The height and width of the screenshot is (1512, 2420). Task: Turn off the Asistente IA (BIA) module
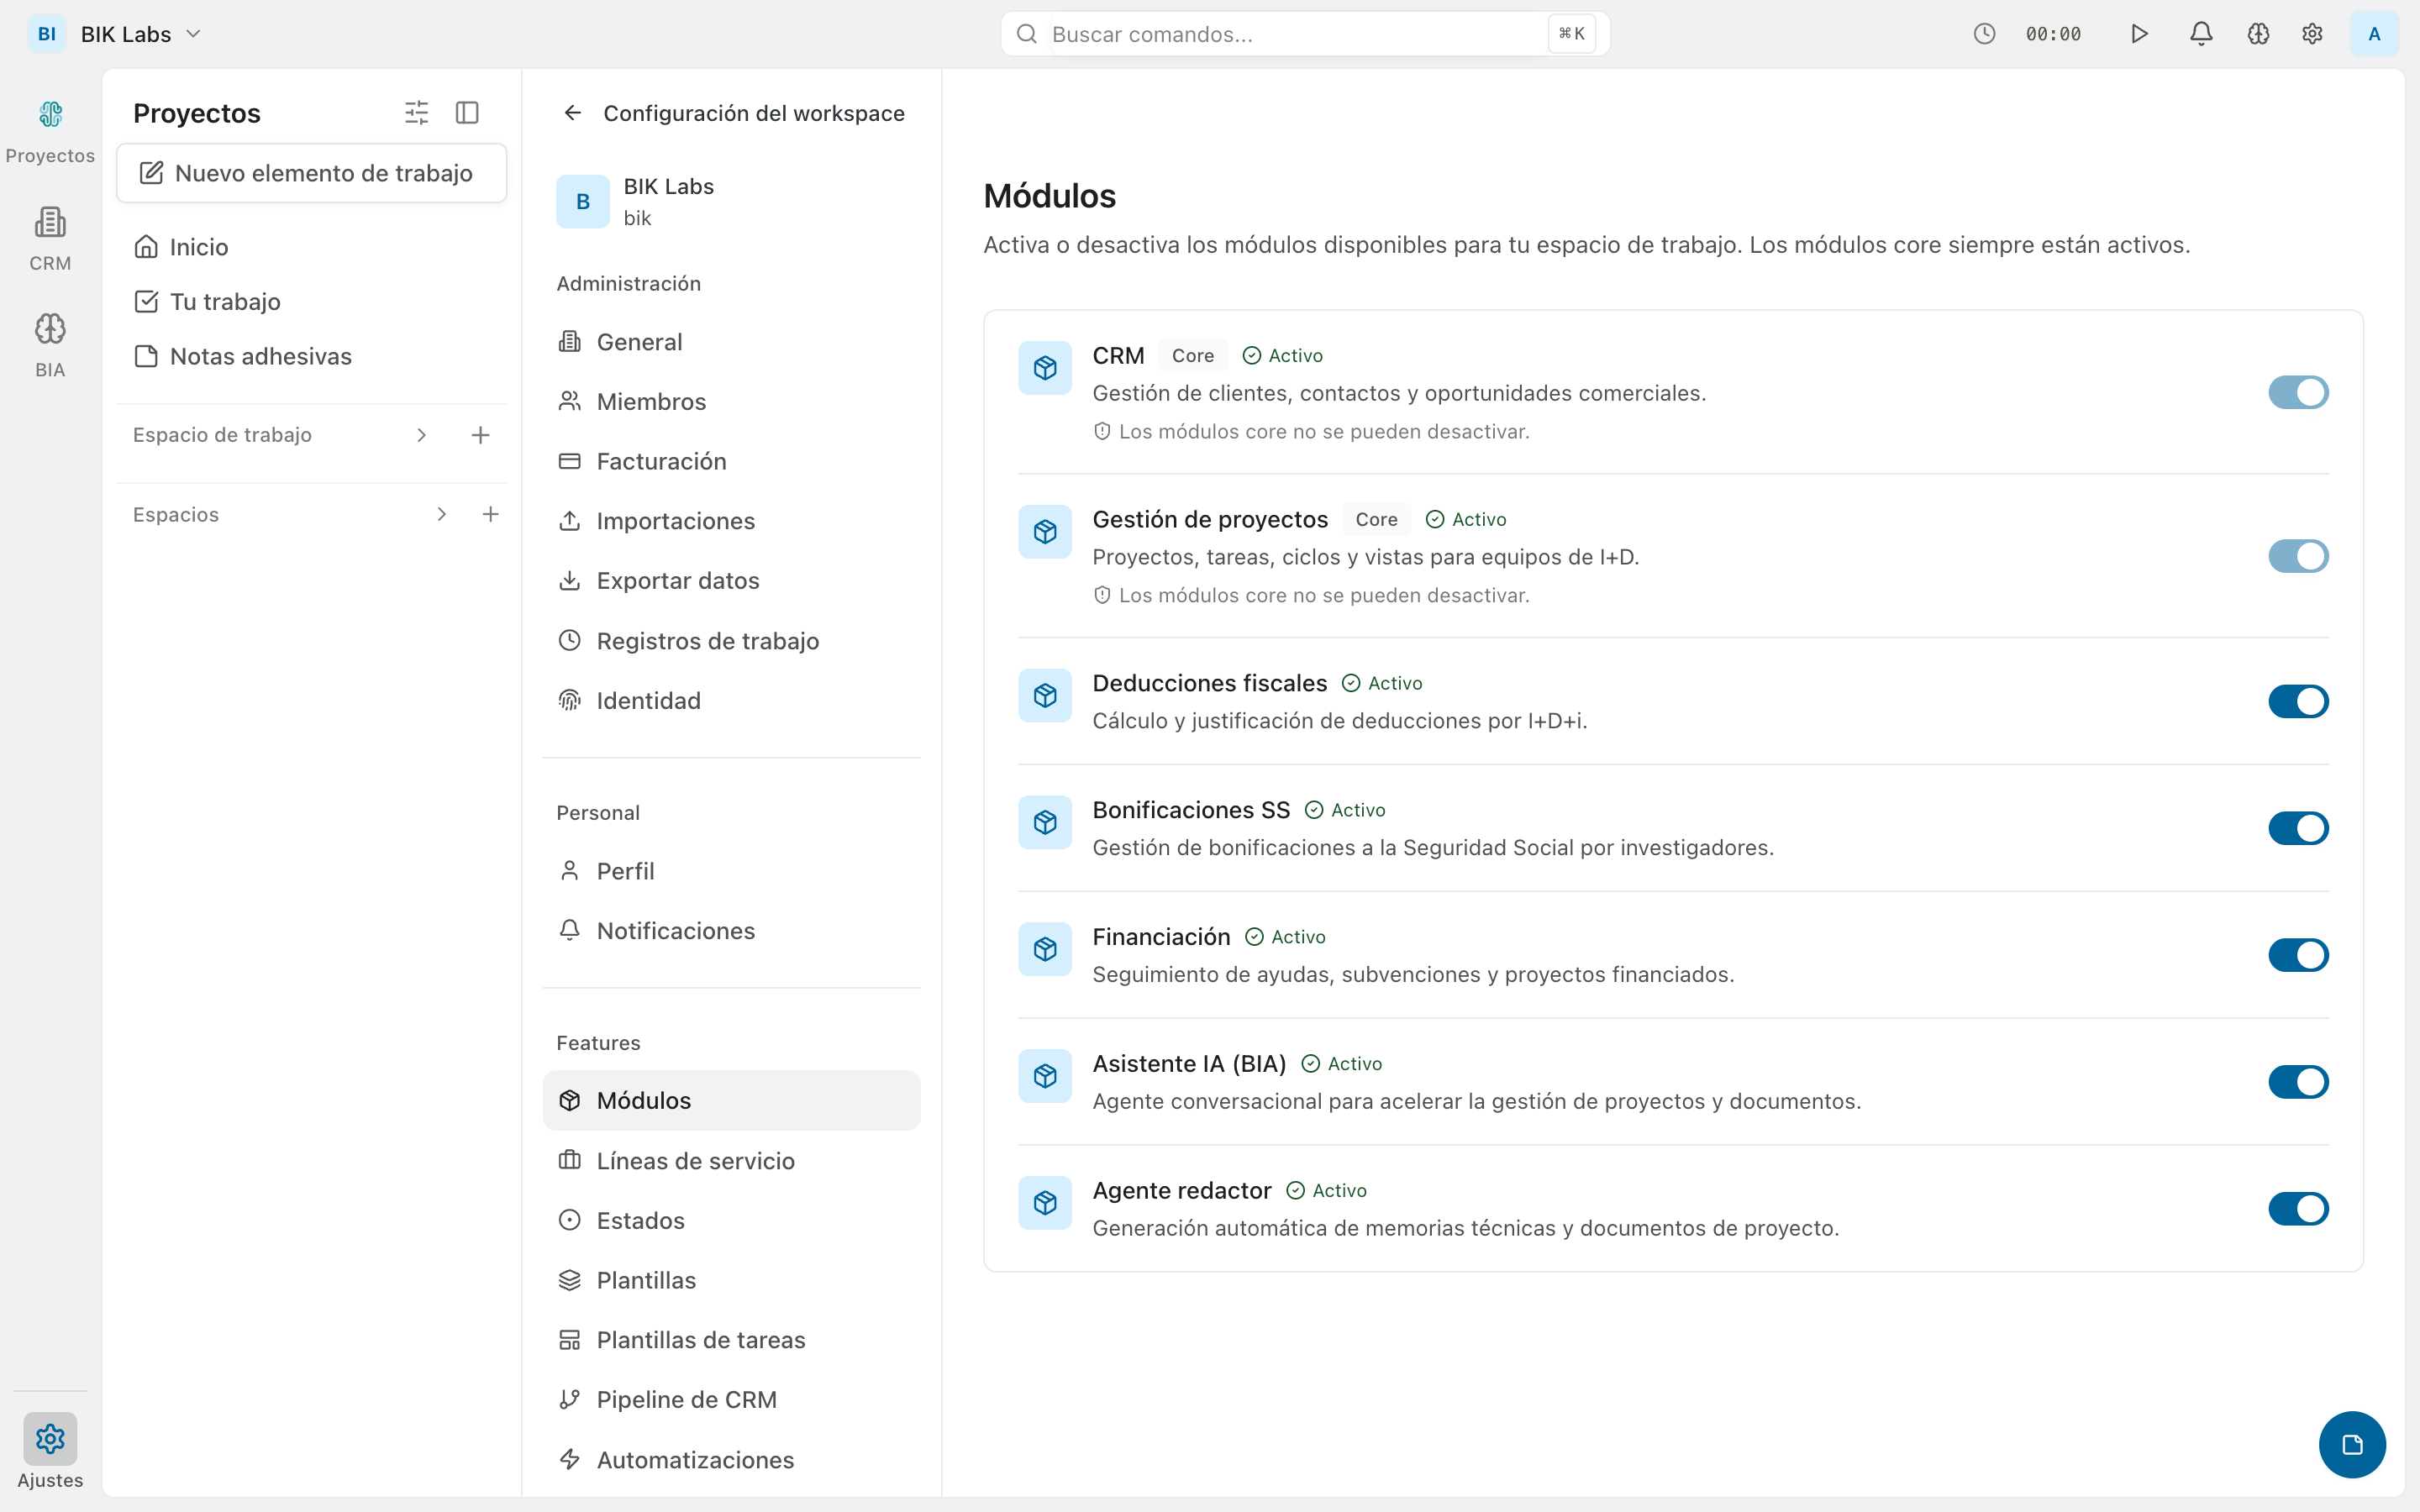(2298, 1082)
